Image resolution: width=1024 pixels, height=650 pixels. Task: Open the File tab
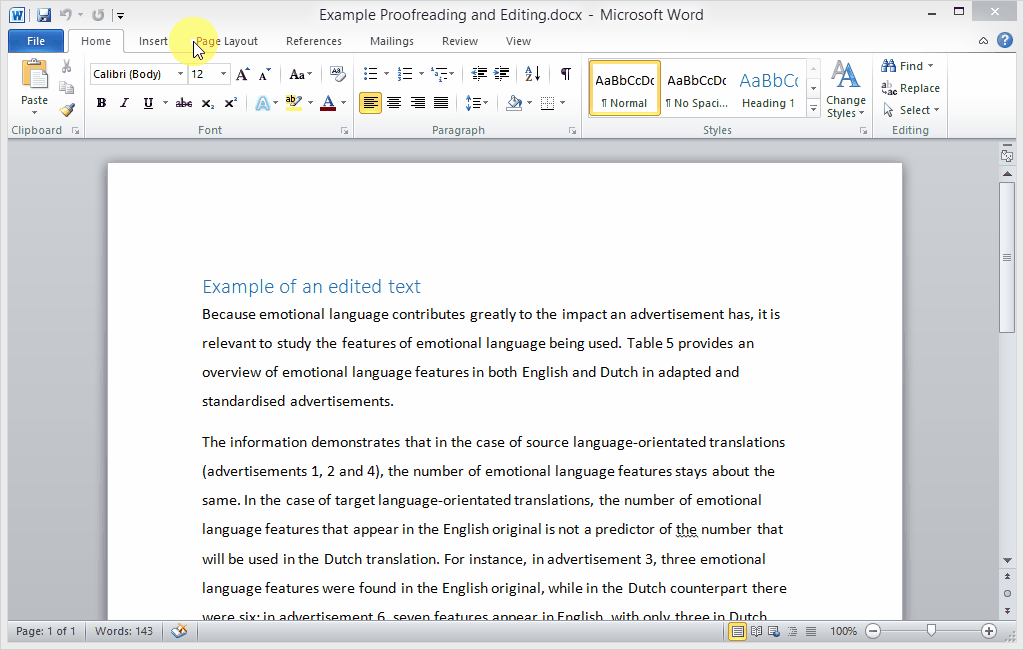click(36, 41)
